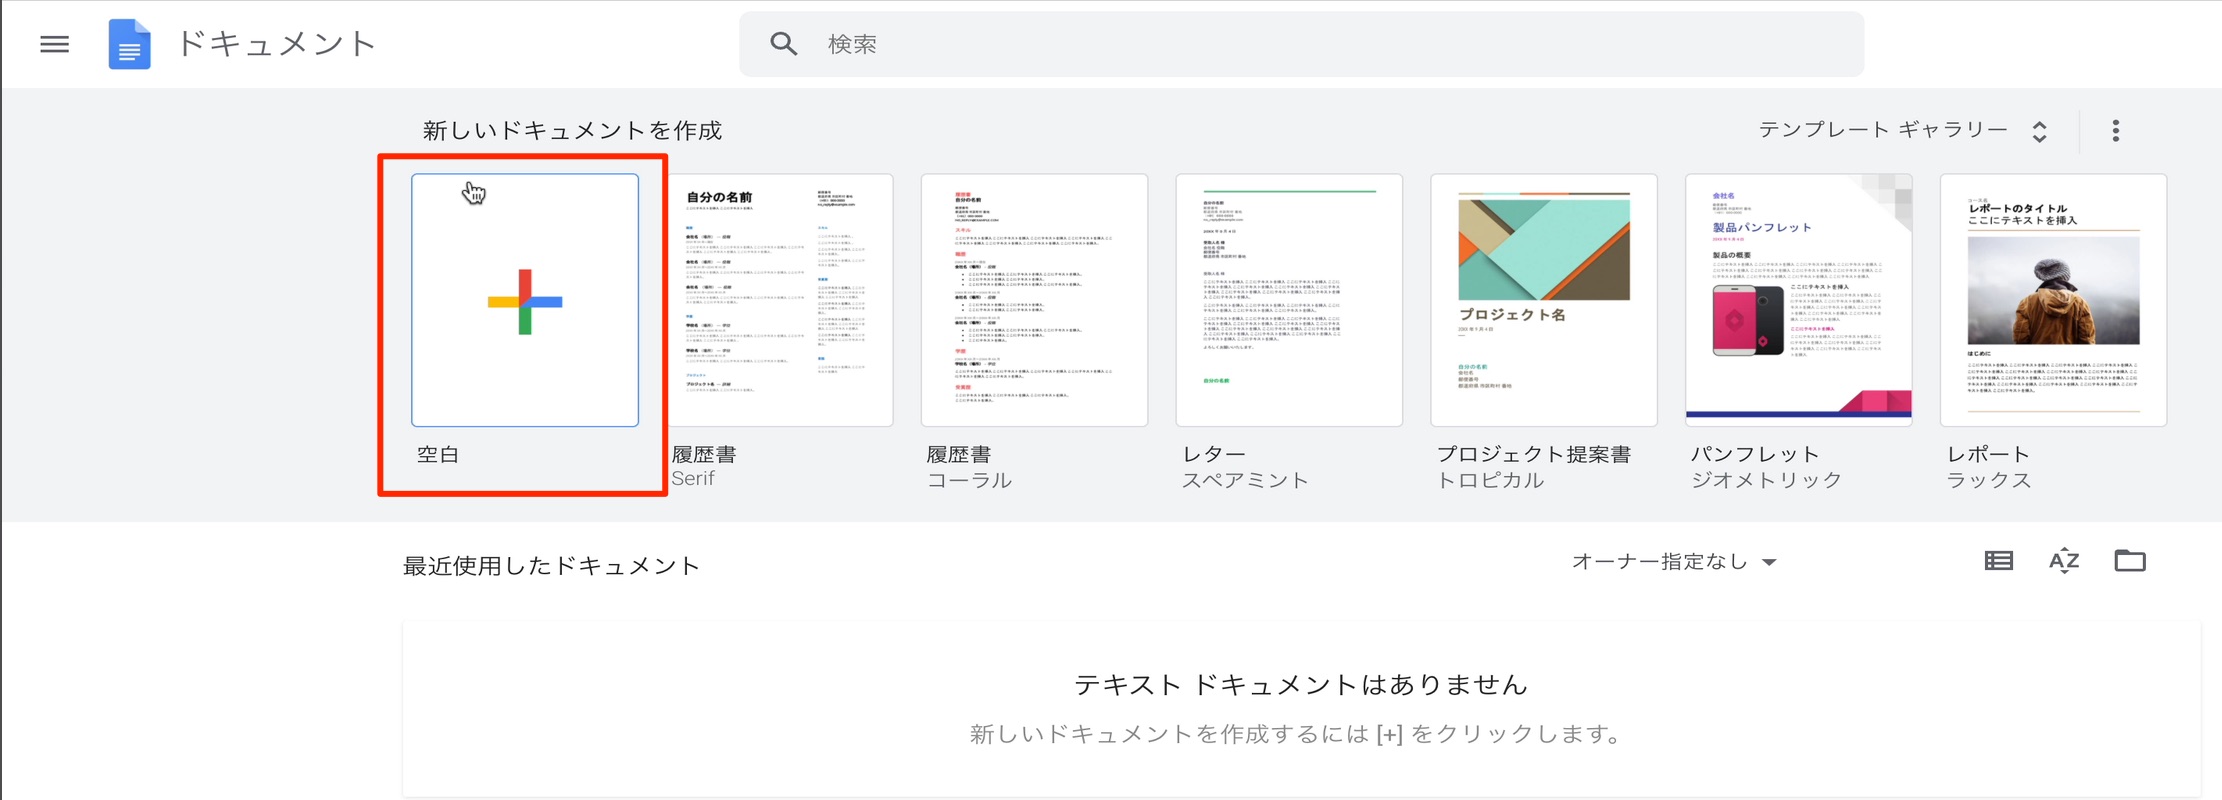
Task: Open the パンフレット ジオメトリック template
Action: [1799, 300]
